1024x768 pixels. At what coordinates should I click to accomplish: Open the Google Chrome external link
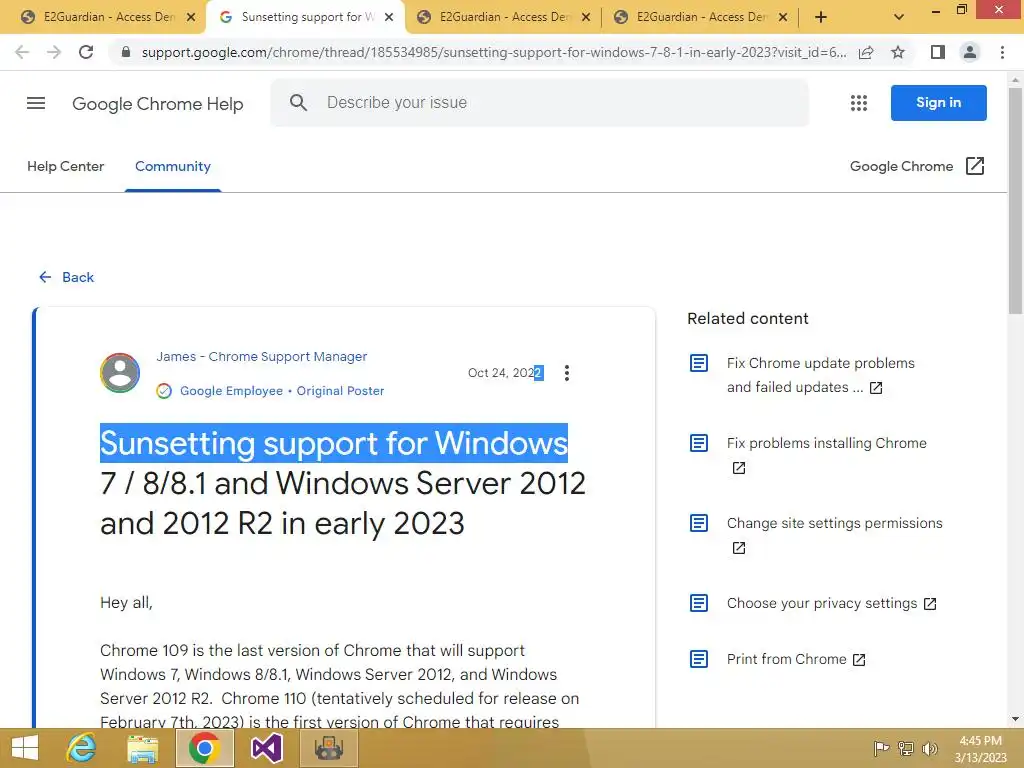pos(917,167)
